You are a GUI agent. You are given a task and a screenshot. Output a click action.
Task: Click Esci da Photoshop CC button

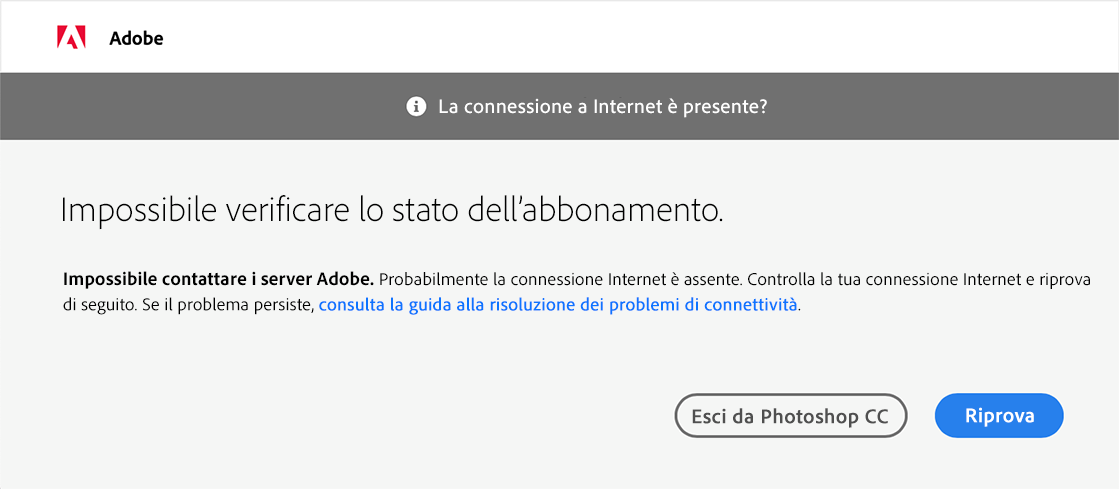pos(790,416)
